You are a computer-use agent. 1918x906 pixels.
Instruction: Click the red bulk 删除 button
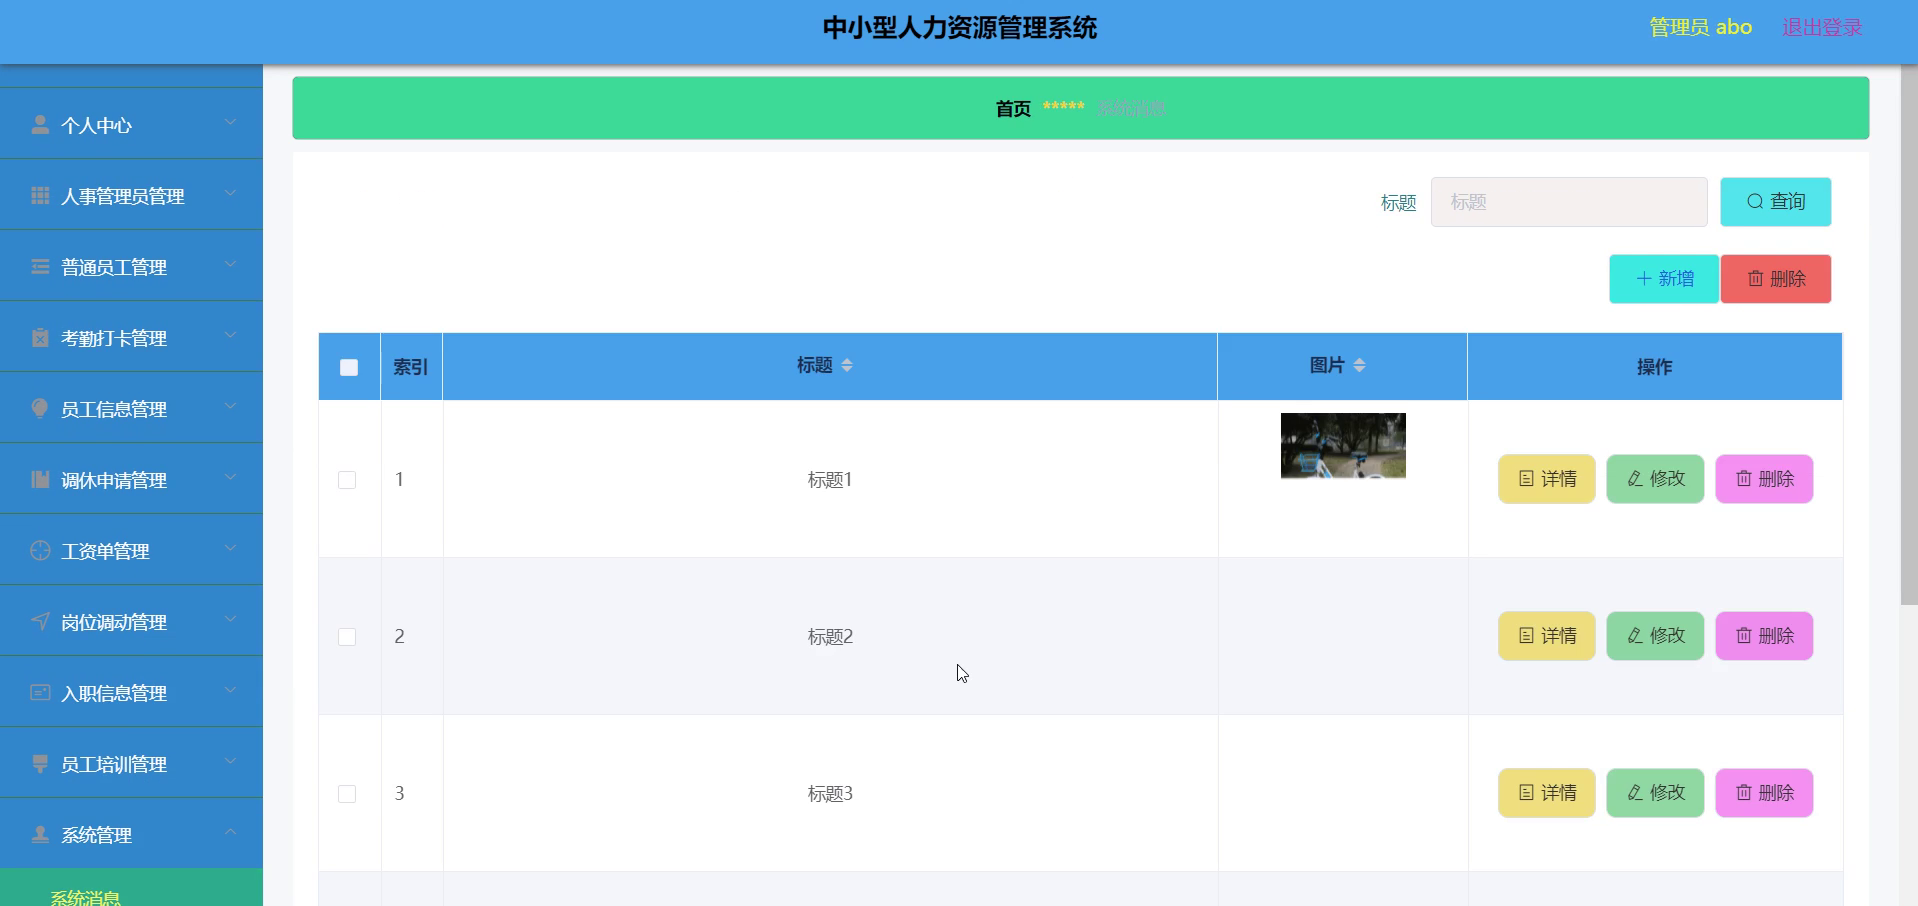coord(1775,279)
